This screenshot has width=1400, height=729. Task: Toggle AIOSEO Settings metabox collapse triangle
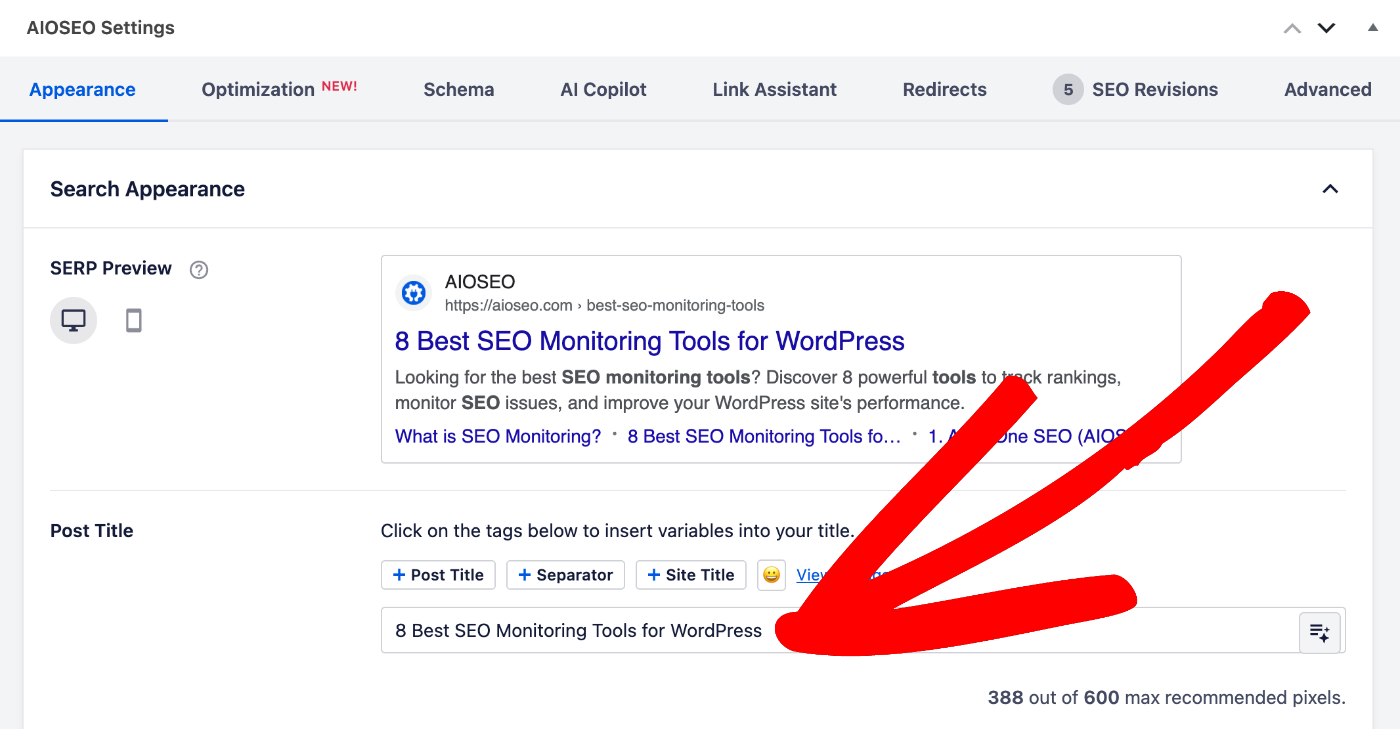(1373, 28)
